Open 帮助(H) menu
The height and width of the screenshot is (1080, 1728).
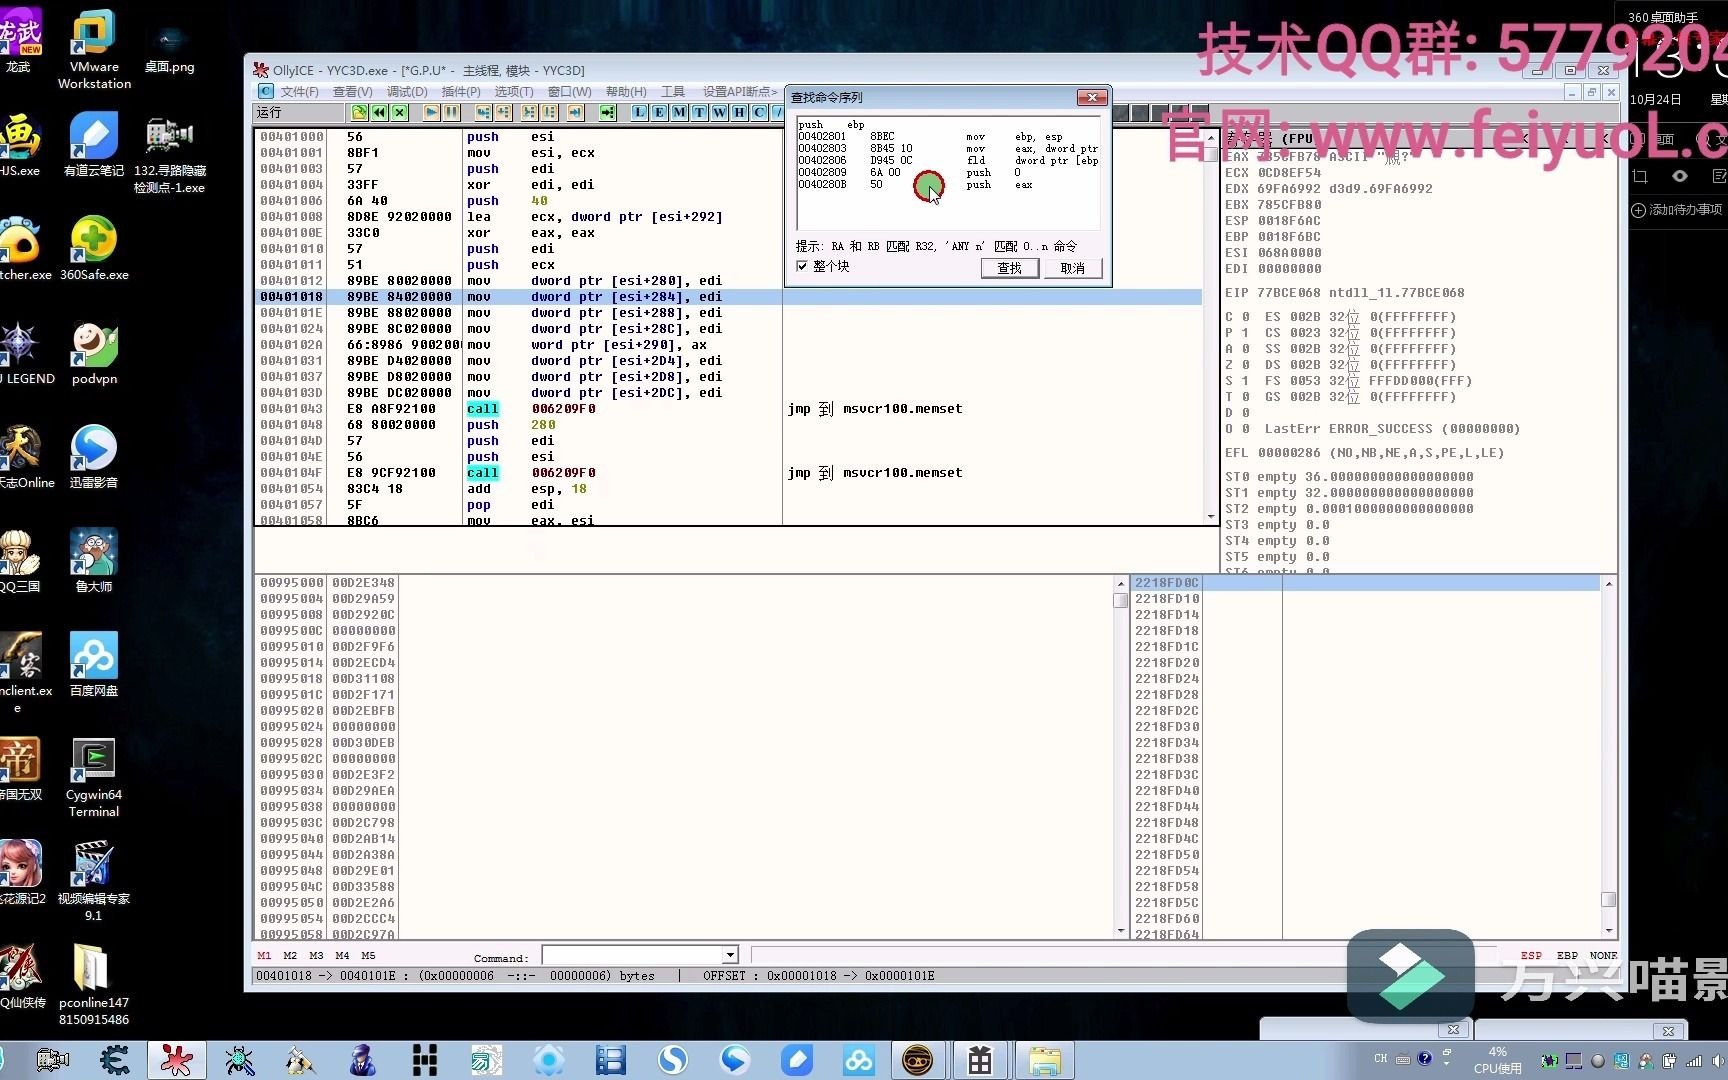pos(626,91)
